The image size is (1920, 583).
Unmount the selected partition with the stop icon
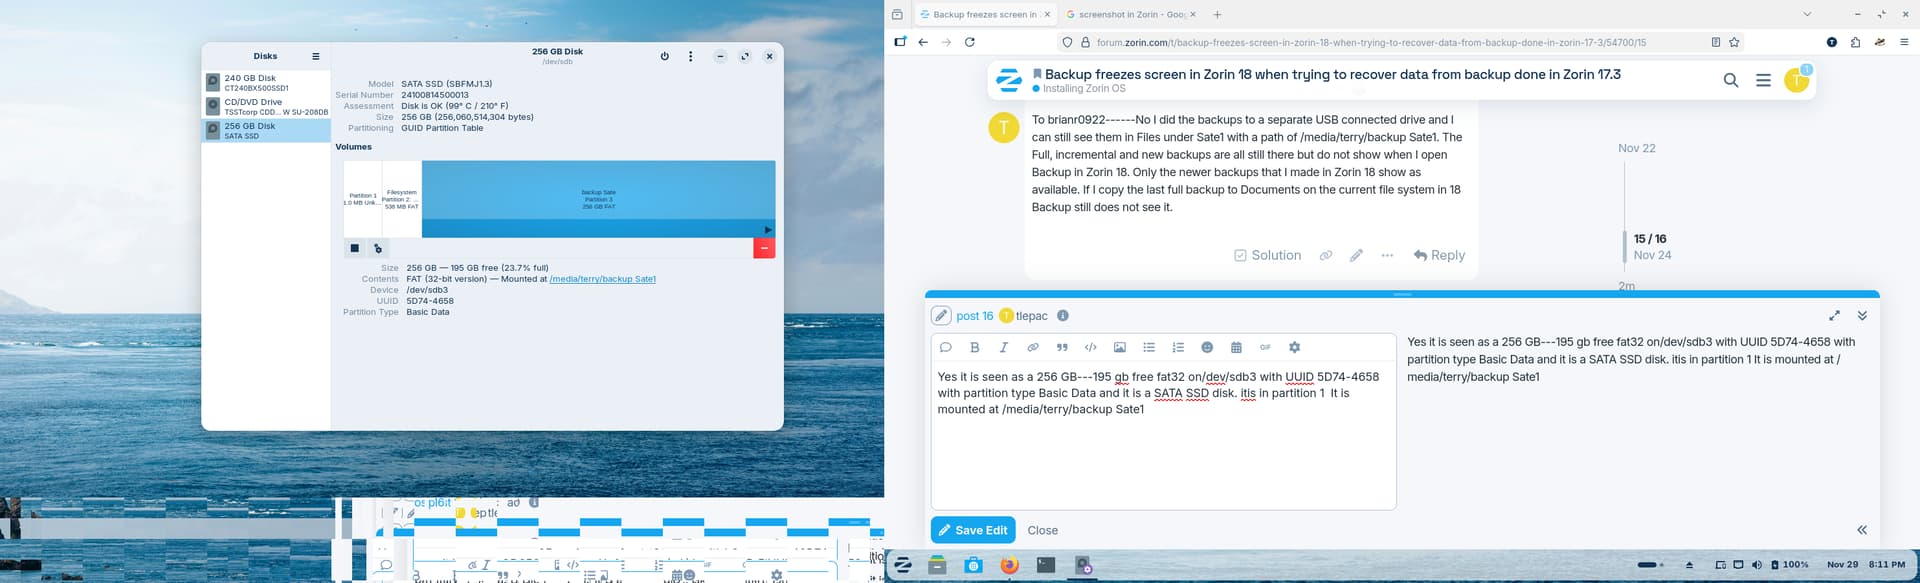tap(354, 248)
